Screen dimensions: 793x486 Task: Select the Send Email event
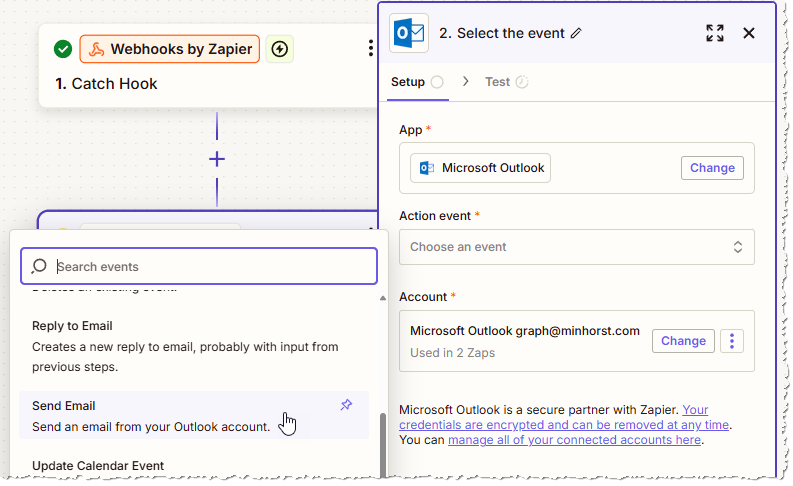coord(150,415)
